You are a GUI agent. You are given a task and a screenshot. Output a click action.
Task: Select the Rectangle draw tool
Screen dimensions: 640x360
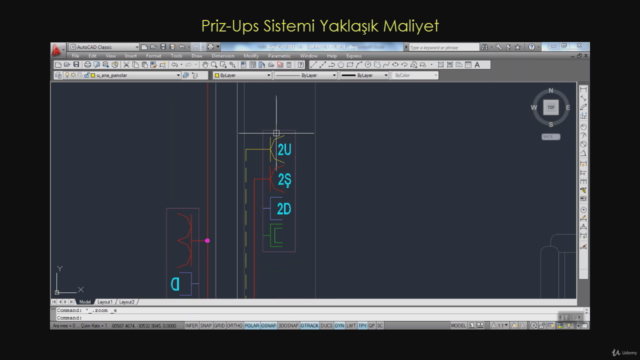point(350,65)
